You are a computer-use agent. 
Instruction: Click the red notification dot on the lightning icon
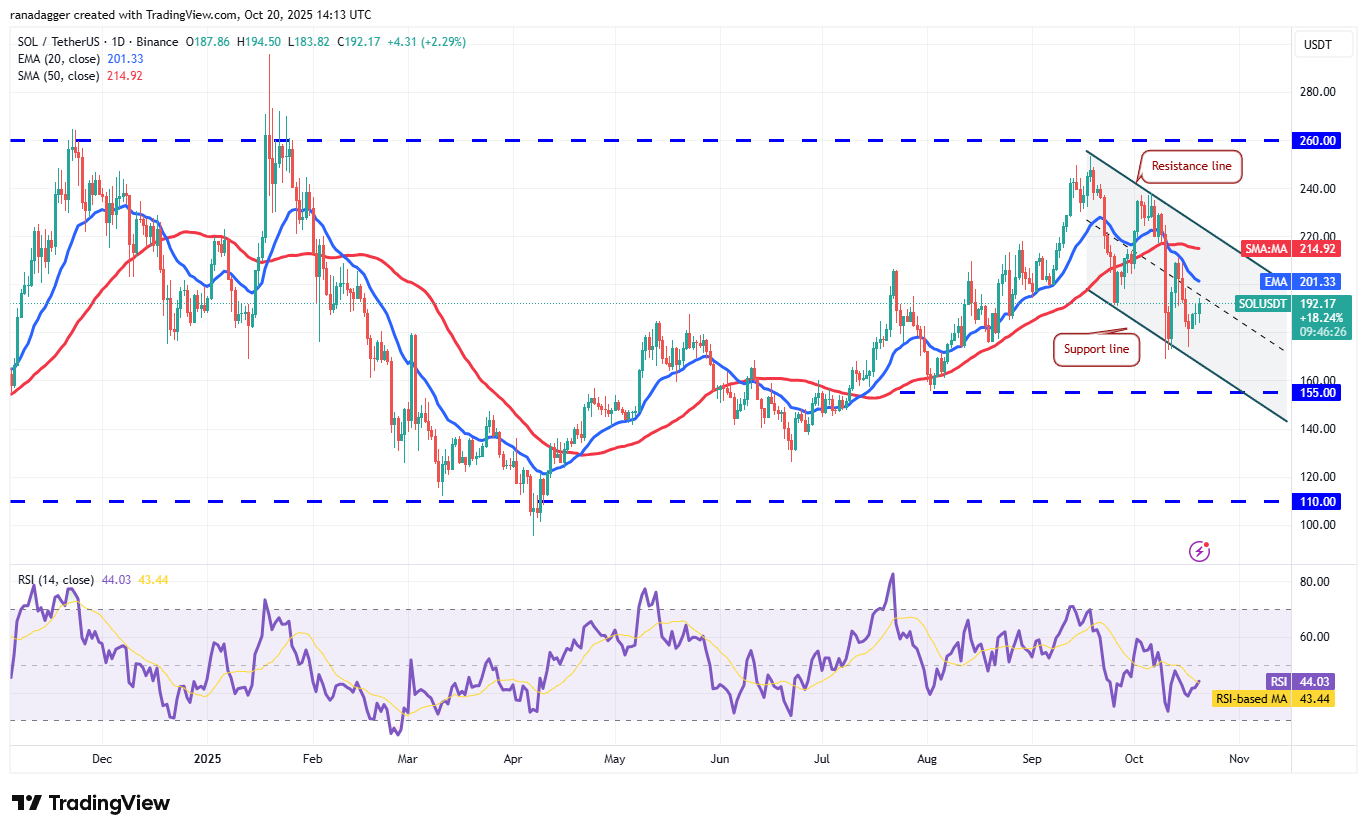coord(1207,543)
